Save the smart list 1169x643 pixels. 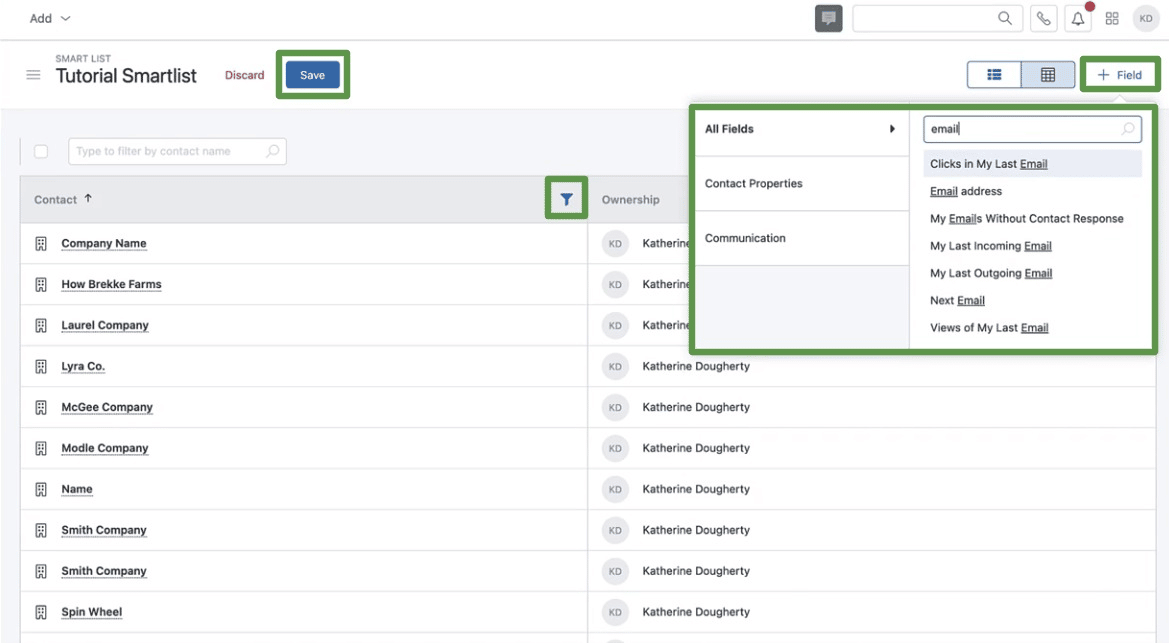coord(312,75)
